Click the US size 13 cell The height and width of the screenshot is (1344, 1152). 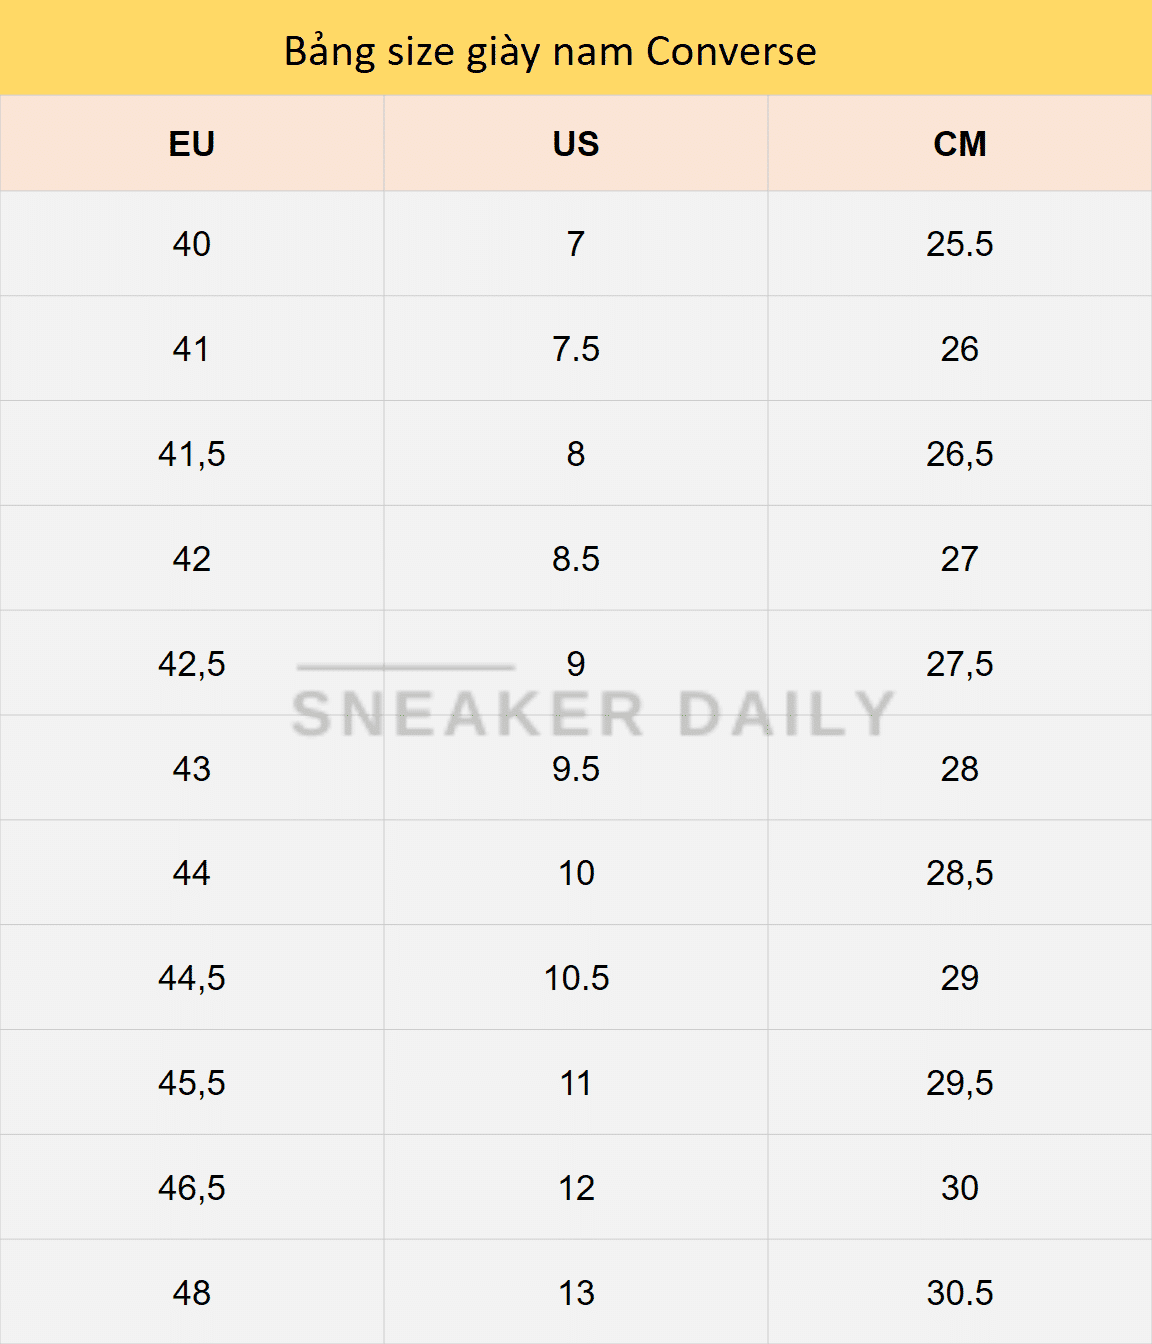(576, 1293)
